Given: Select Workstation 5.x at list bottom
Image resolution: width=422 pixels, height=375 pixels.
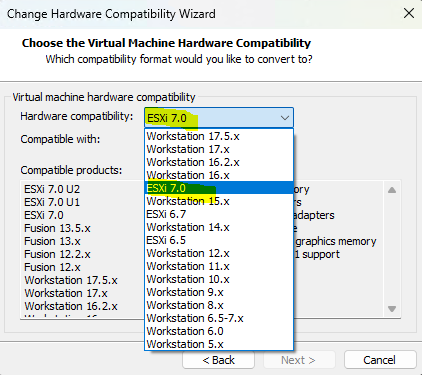Looking at the screenshot, I should coord(219,344).
